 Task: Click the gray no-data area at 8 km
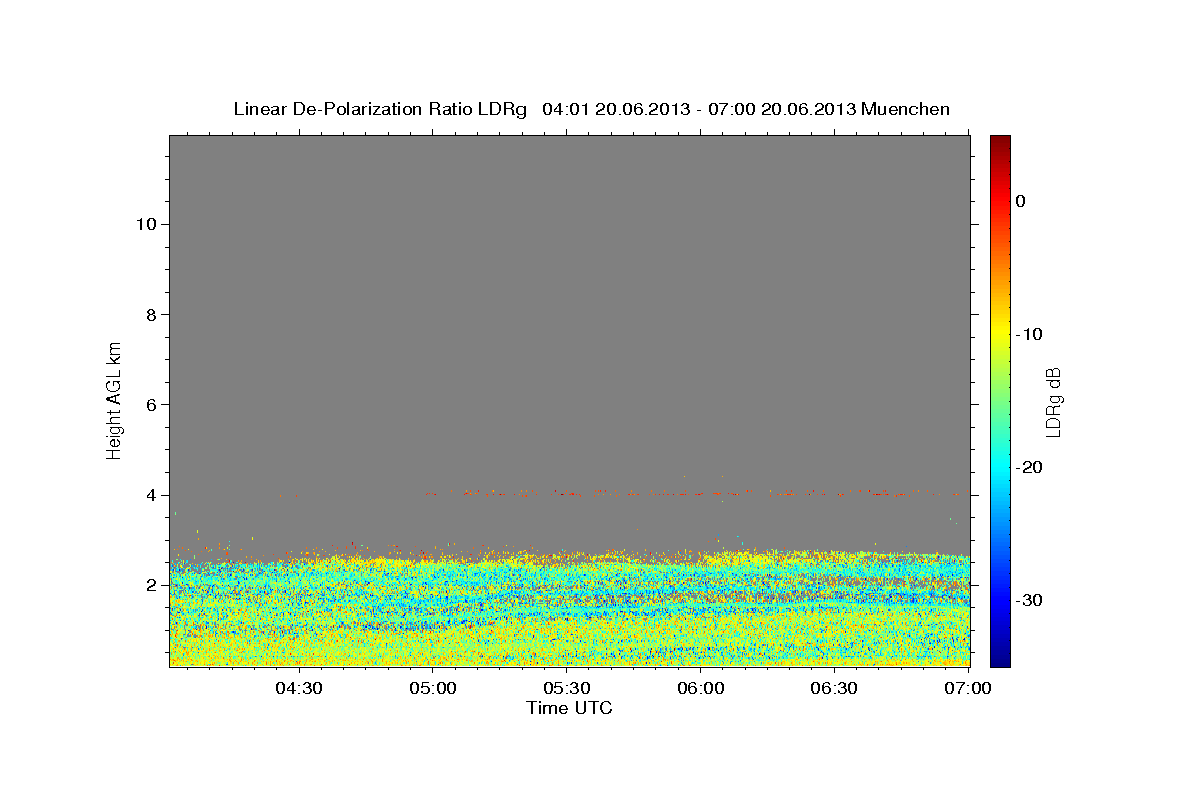570,314
